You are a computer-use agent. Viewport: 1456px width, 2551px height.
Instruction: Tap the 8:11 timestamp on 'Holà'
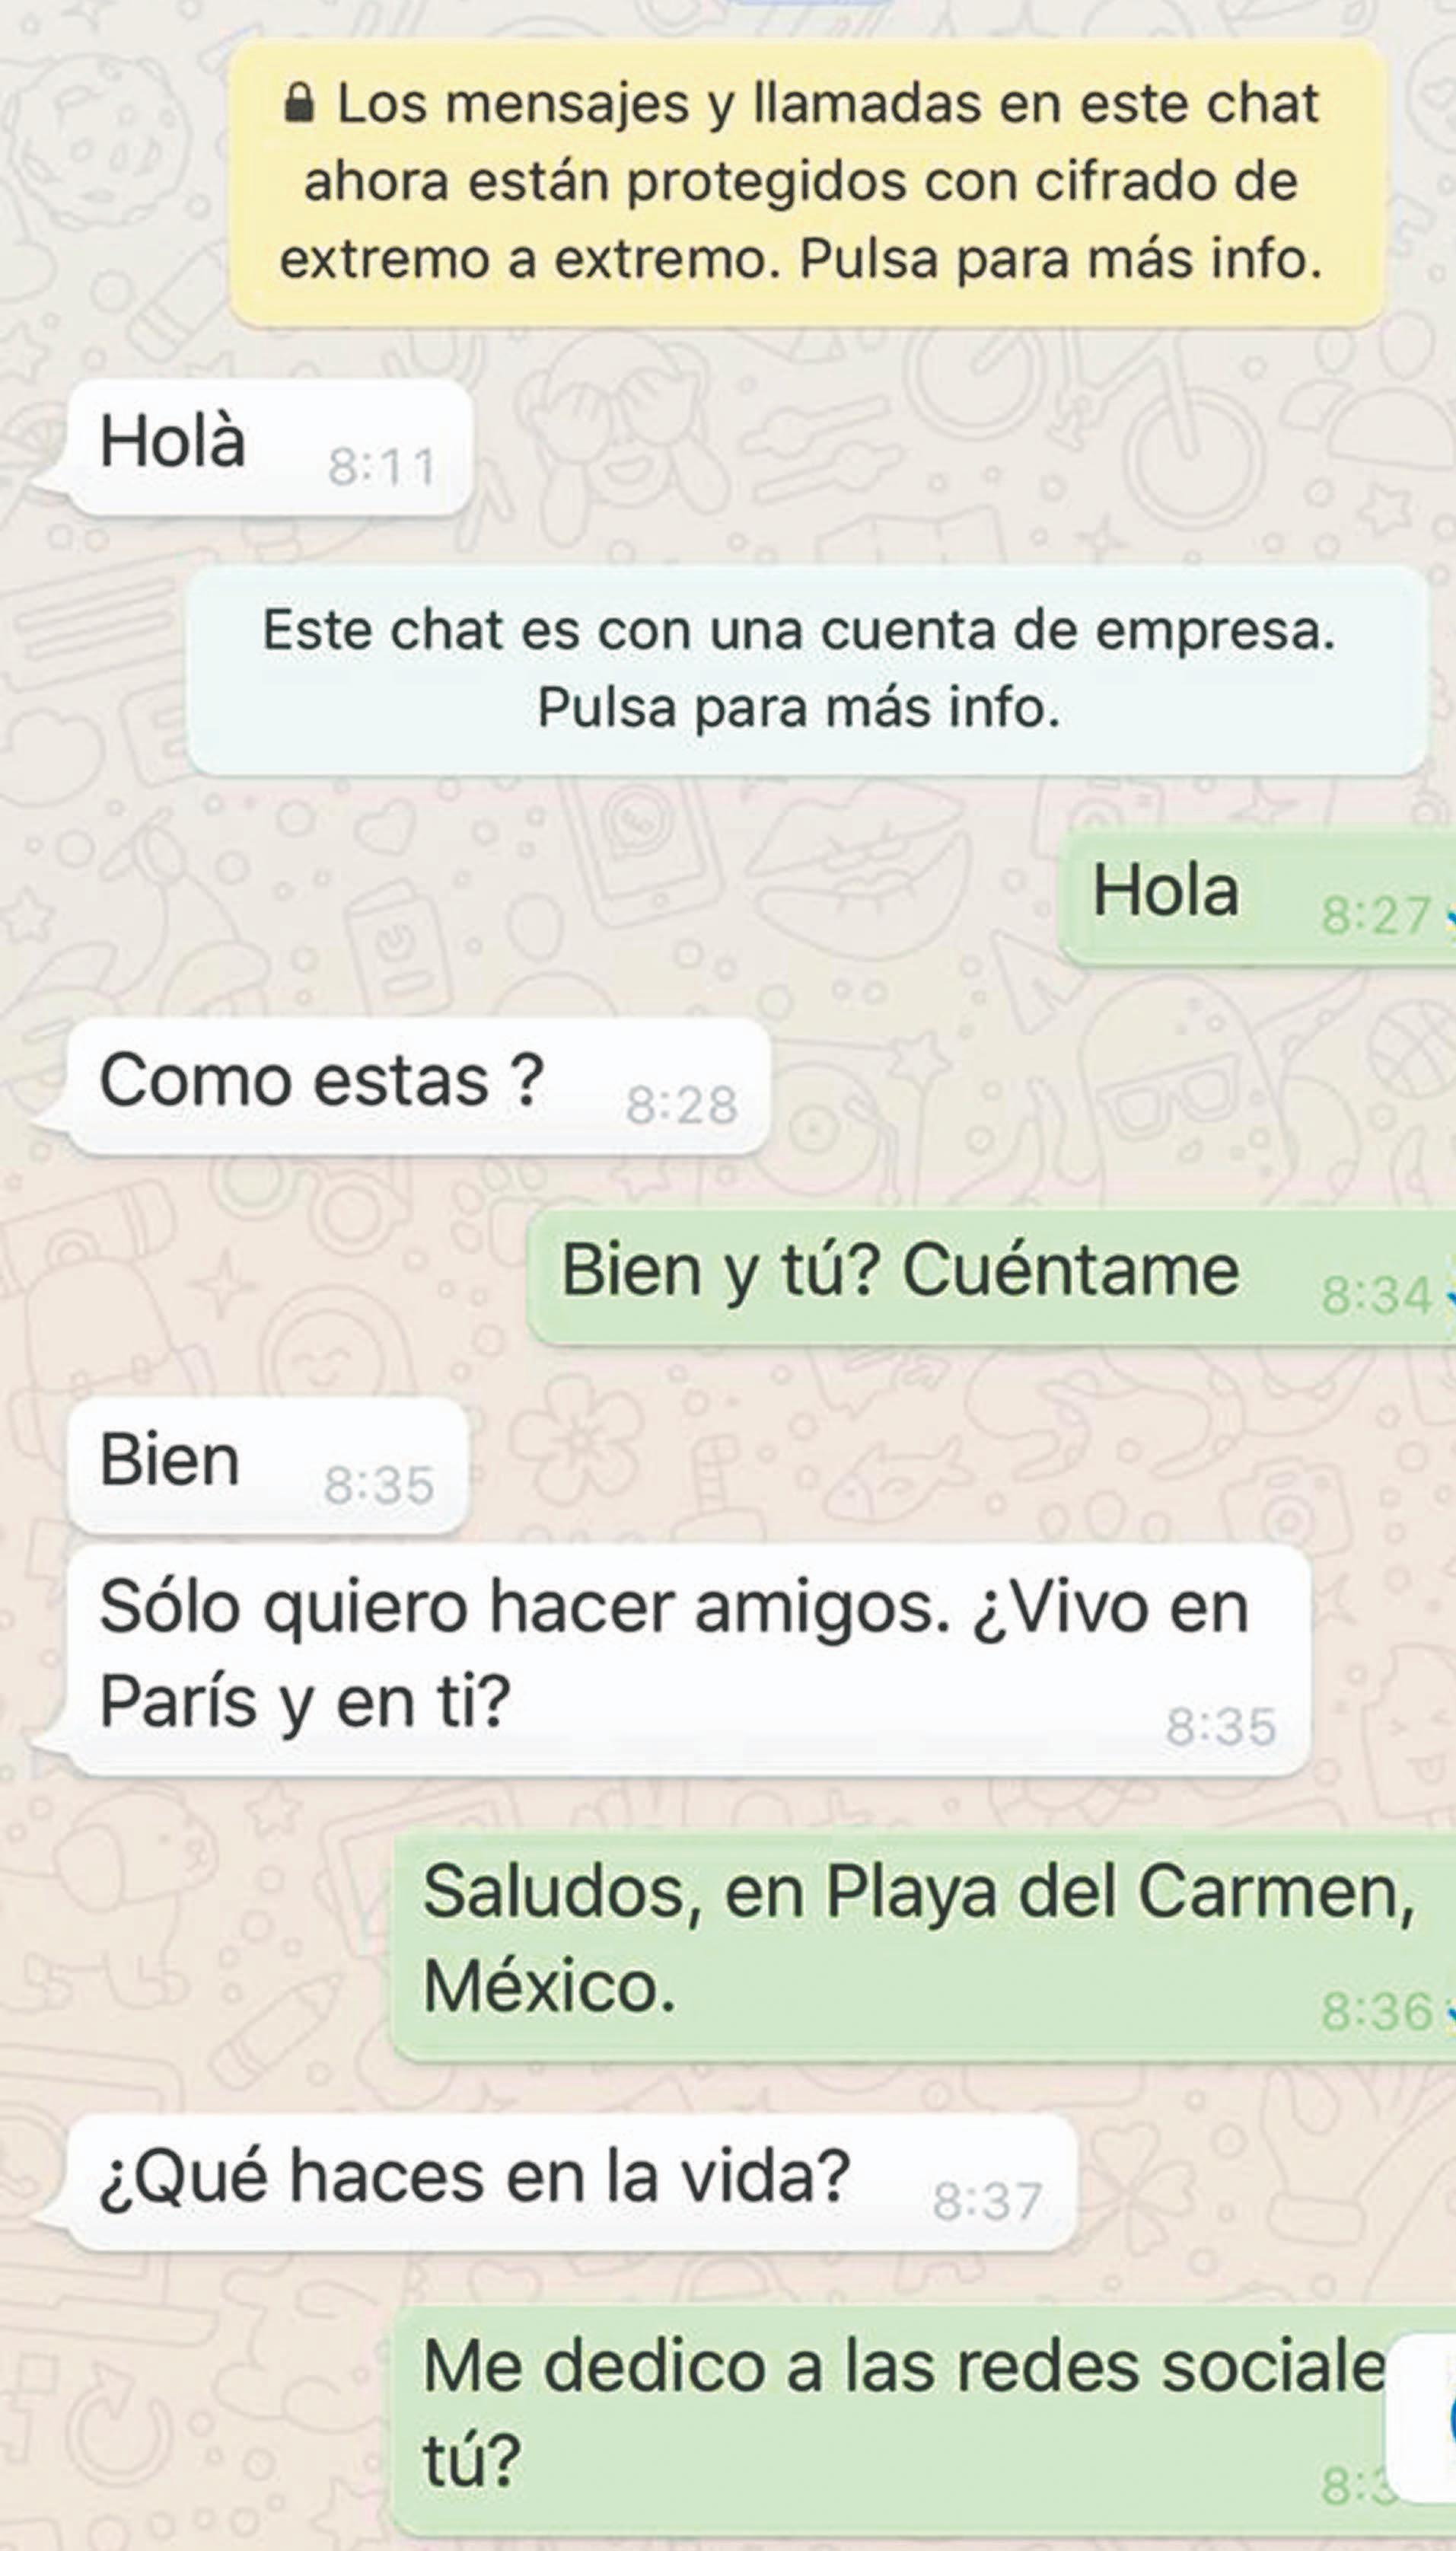[382, 467]
